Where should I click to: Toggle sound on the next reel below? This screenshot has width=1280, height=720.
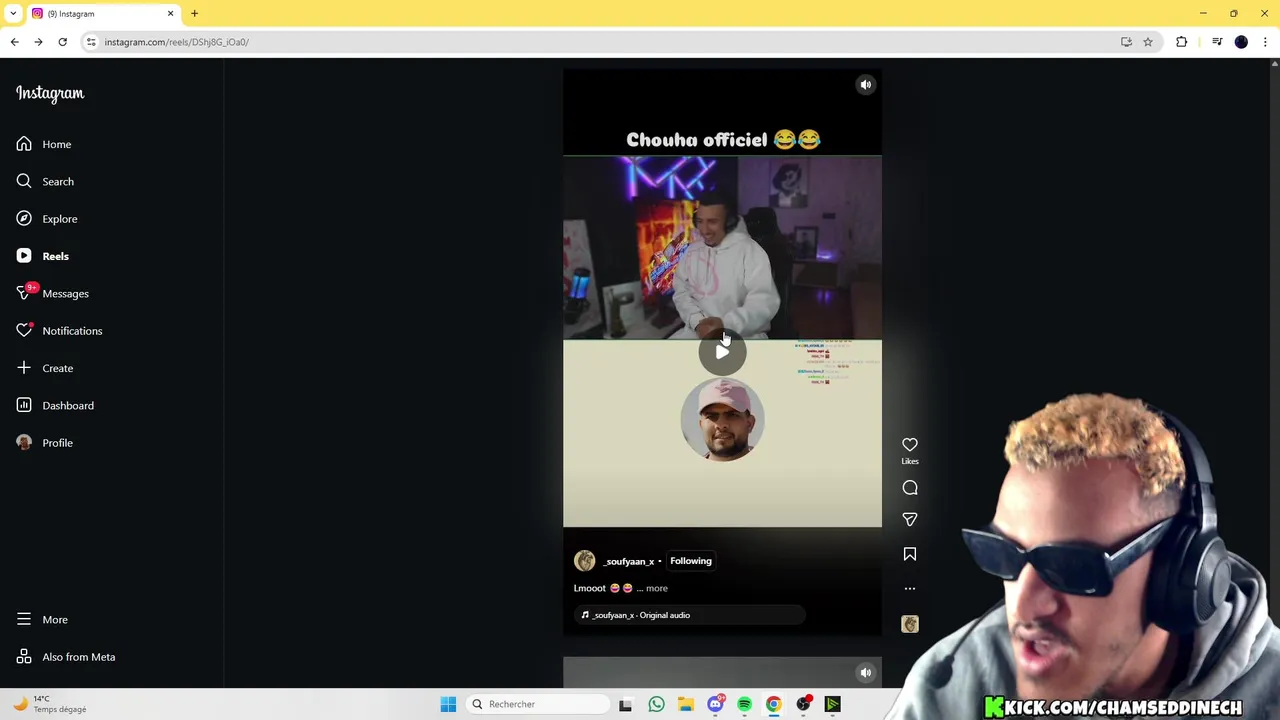pyautogui.click(x=866, y=672)
